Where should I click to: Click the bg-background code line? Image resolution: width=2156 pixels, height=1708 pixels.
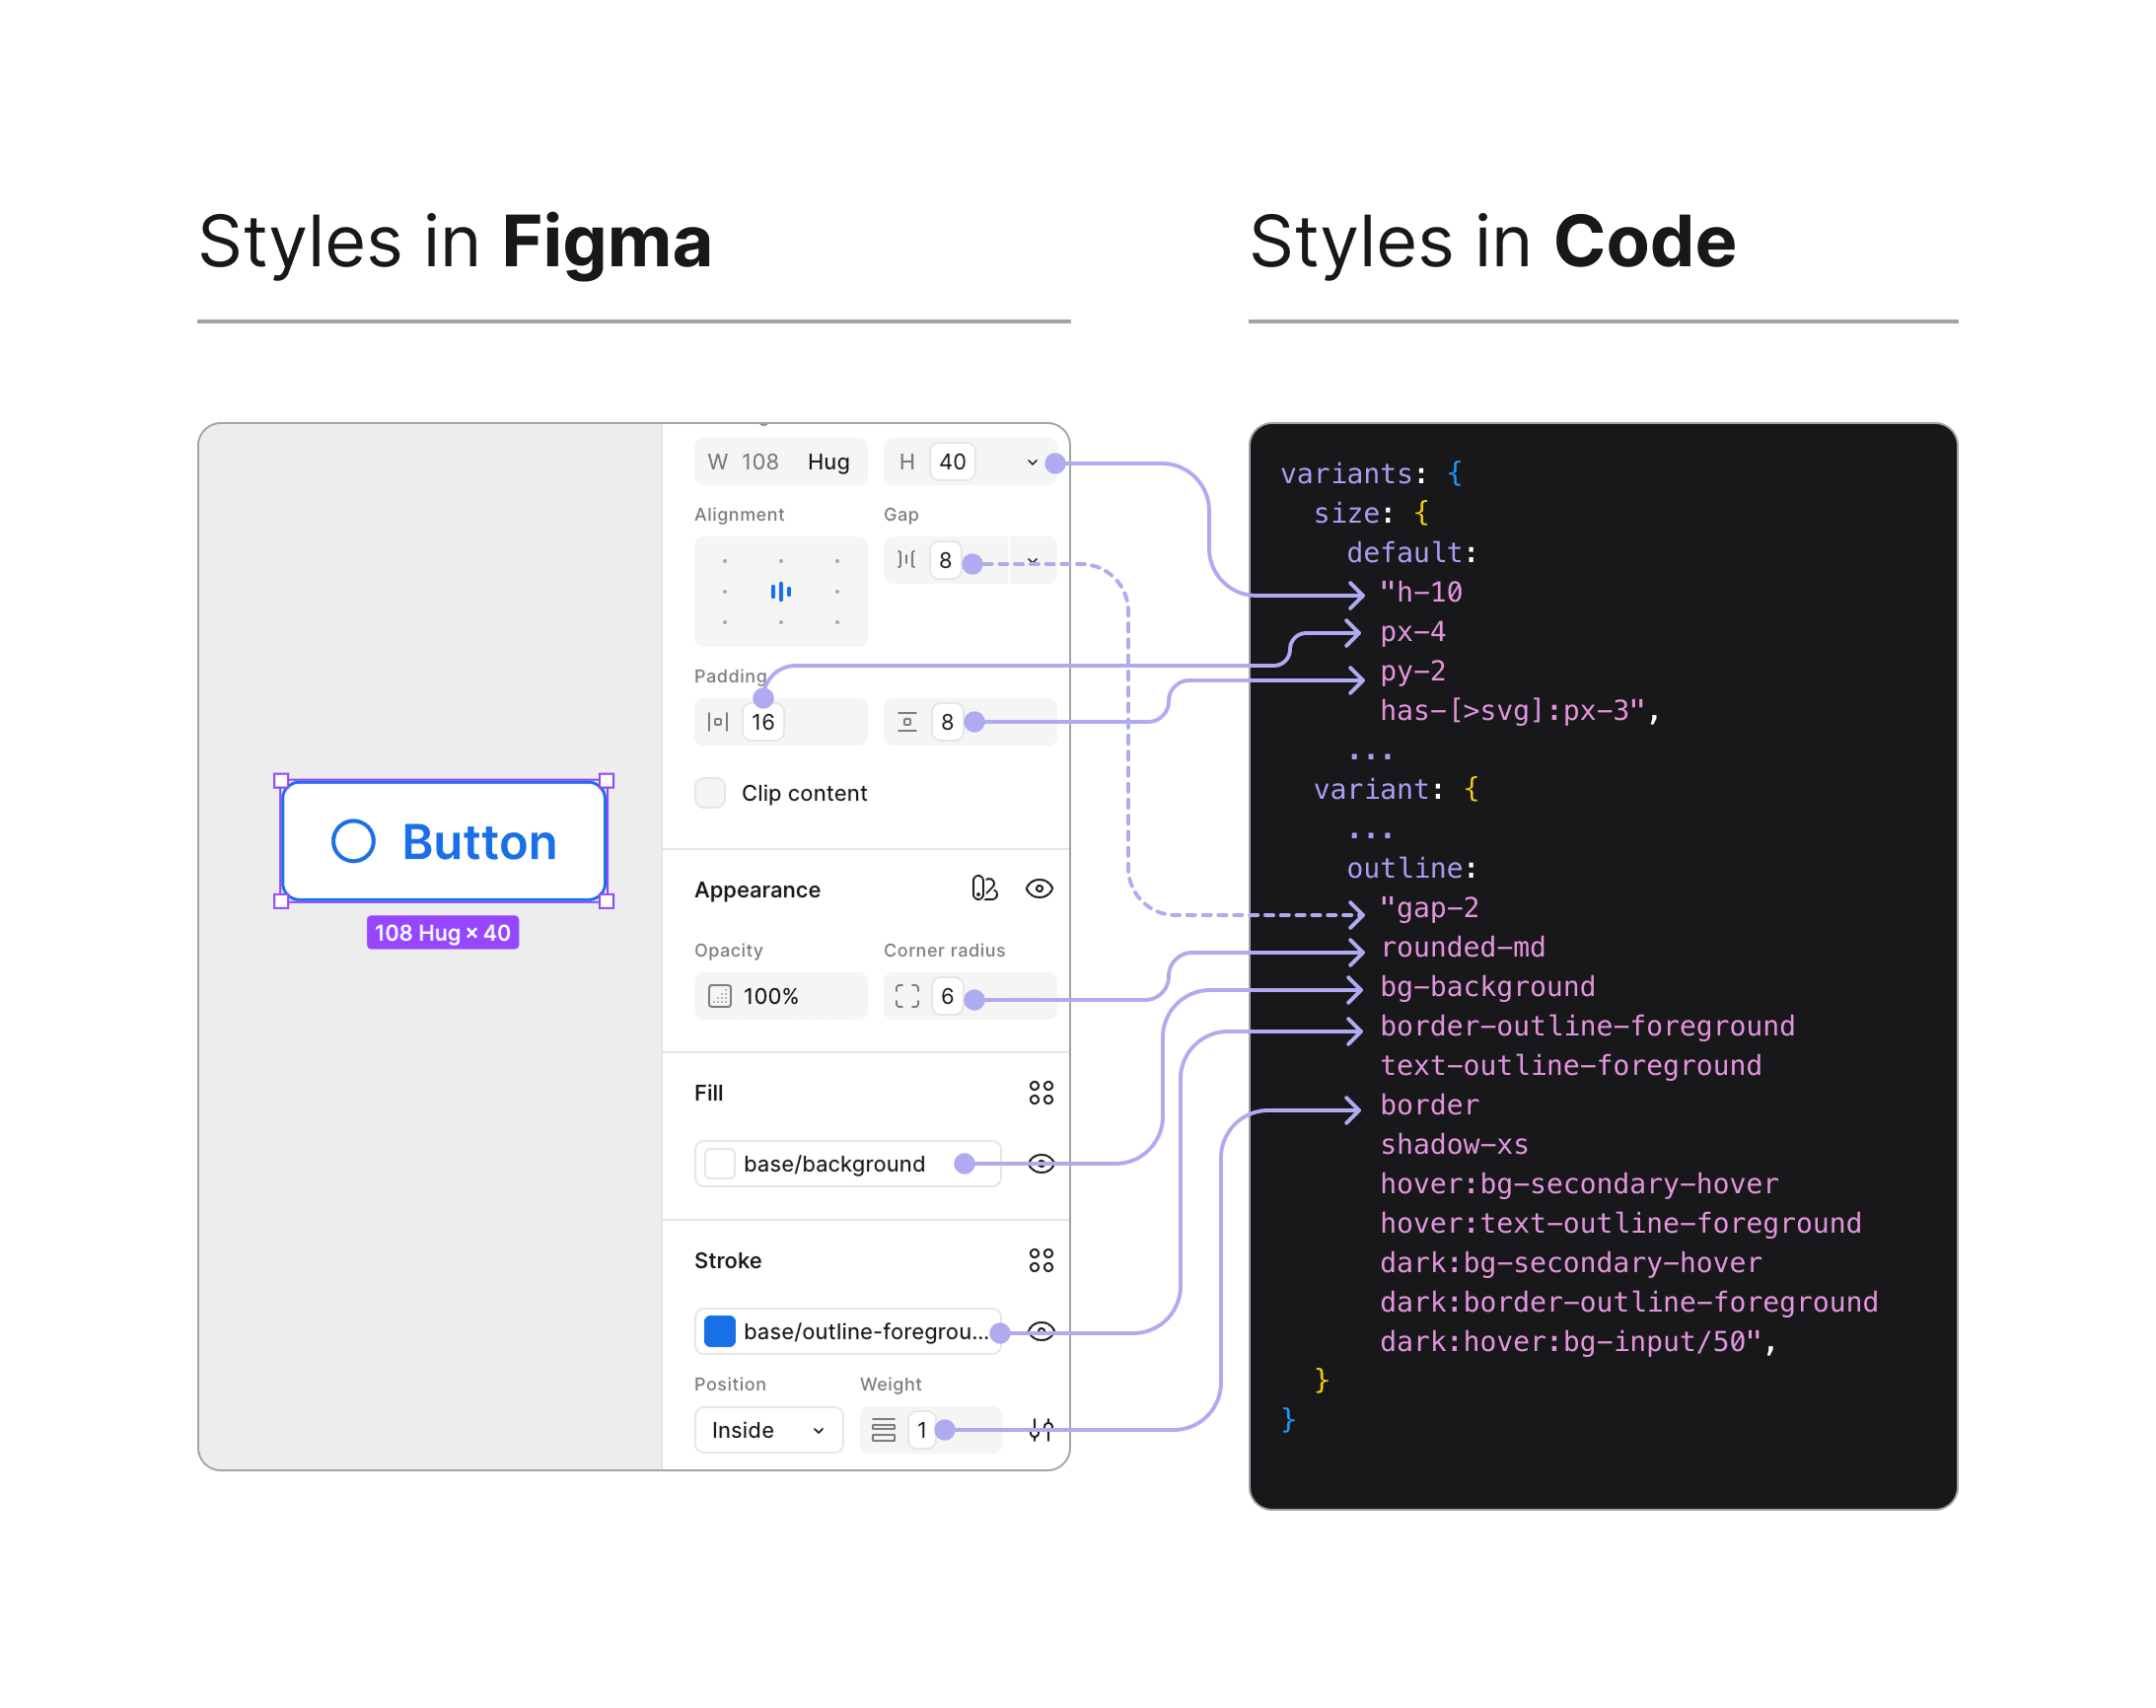[x=1487, y=987]
